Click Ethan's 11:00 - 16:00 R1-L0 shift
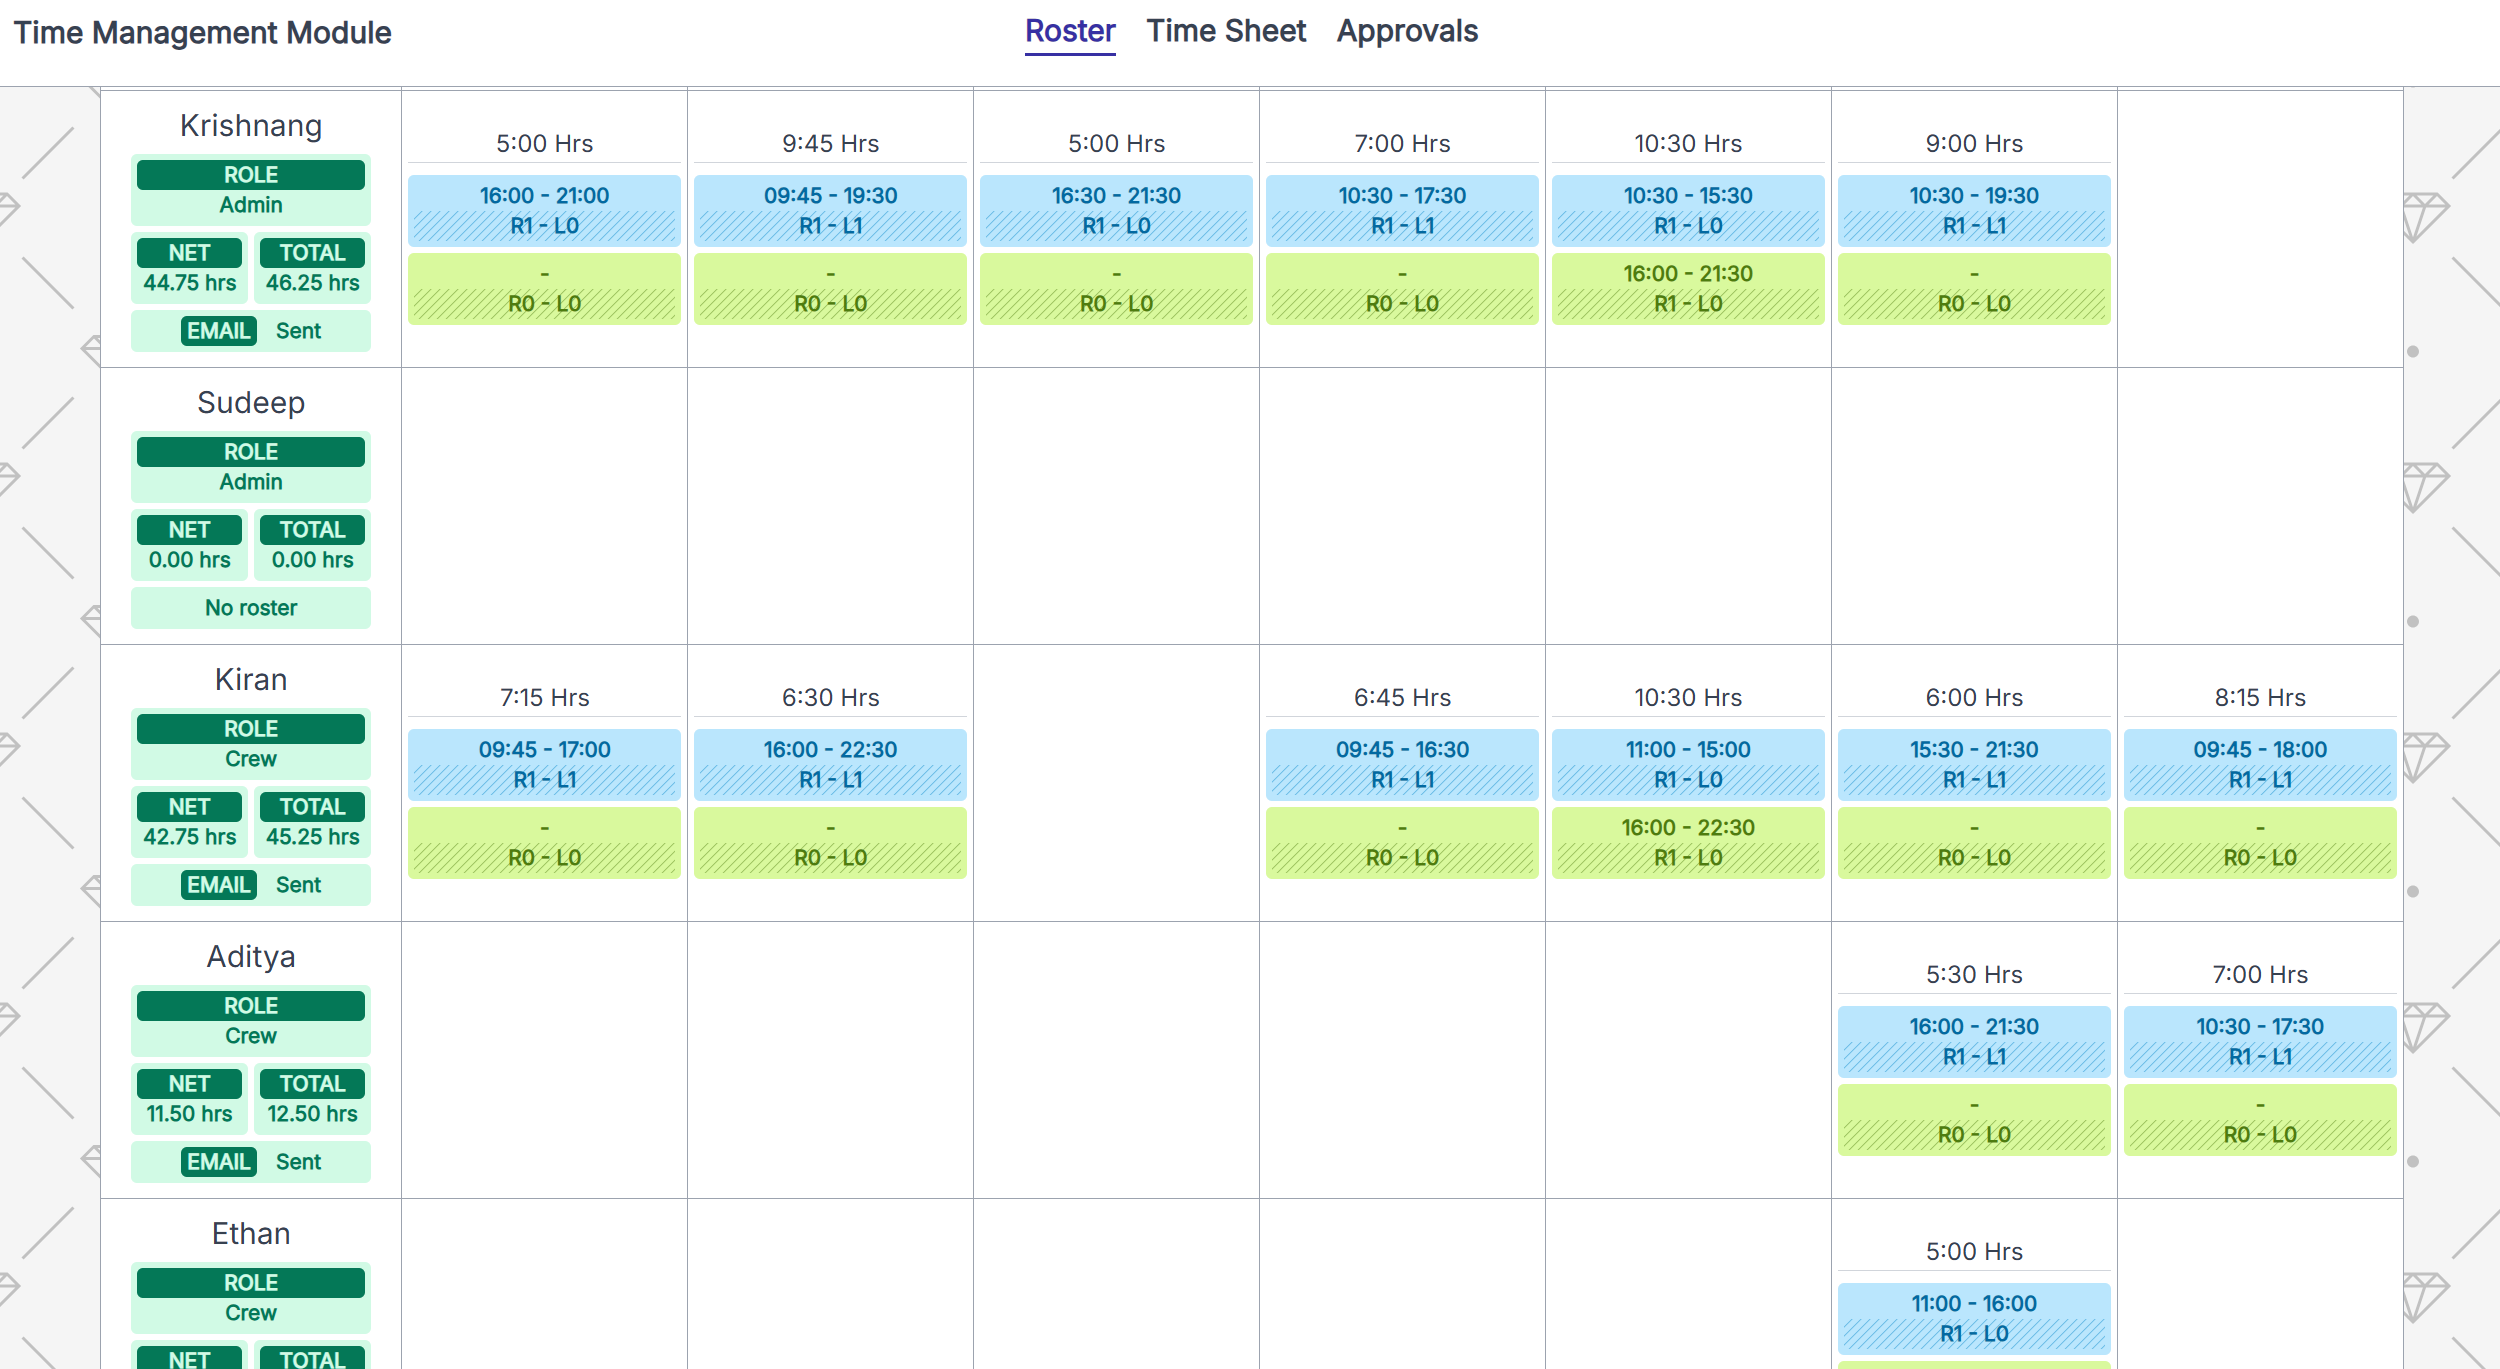 [1973, 1318]
